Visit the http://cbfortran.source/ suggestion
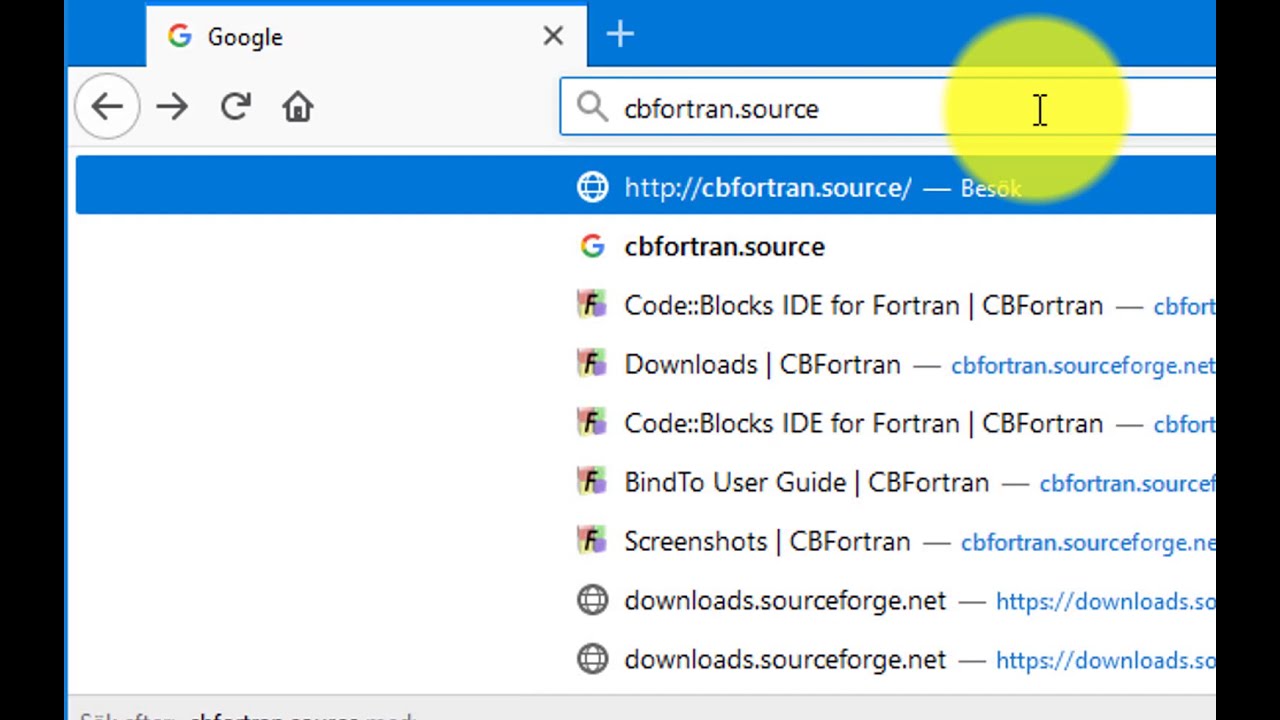Viewport: 1280px width, 720px height. point(646,187)
